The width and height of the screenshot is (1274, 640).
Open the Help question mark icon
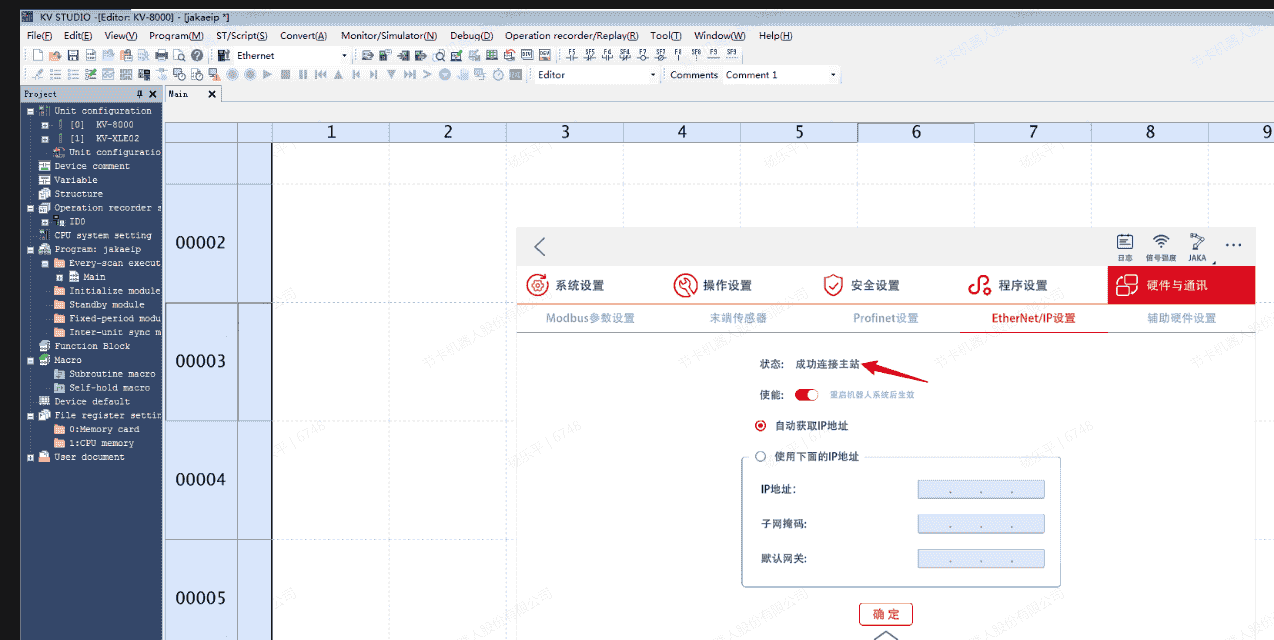tap(197, 56)
